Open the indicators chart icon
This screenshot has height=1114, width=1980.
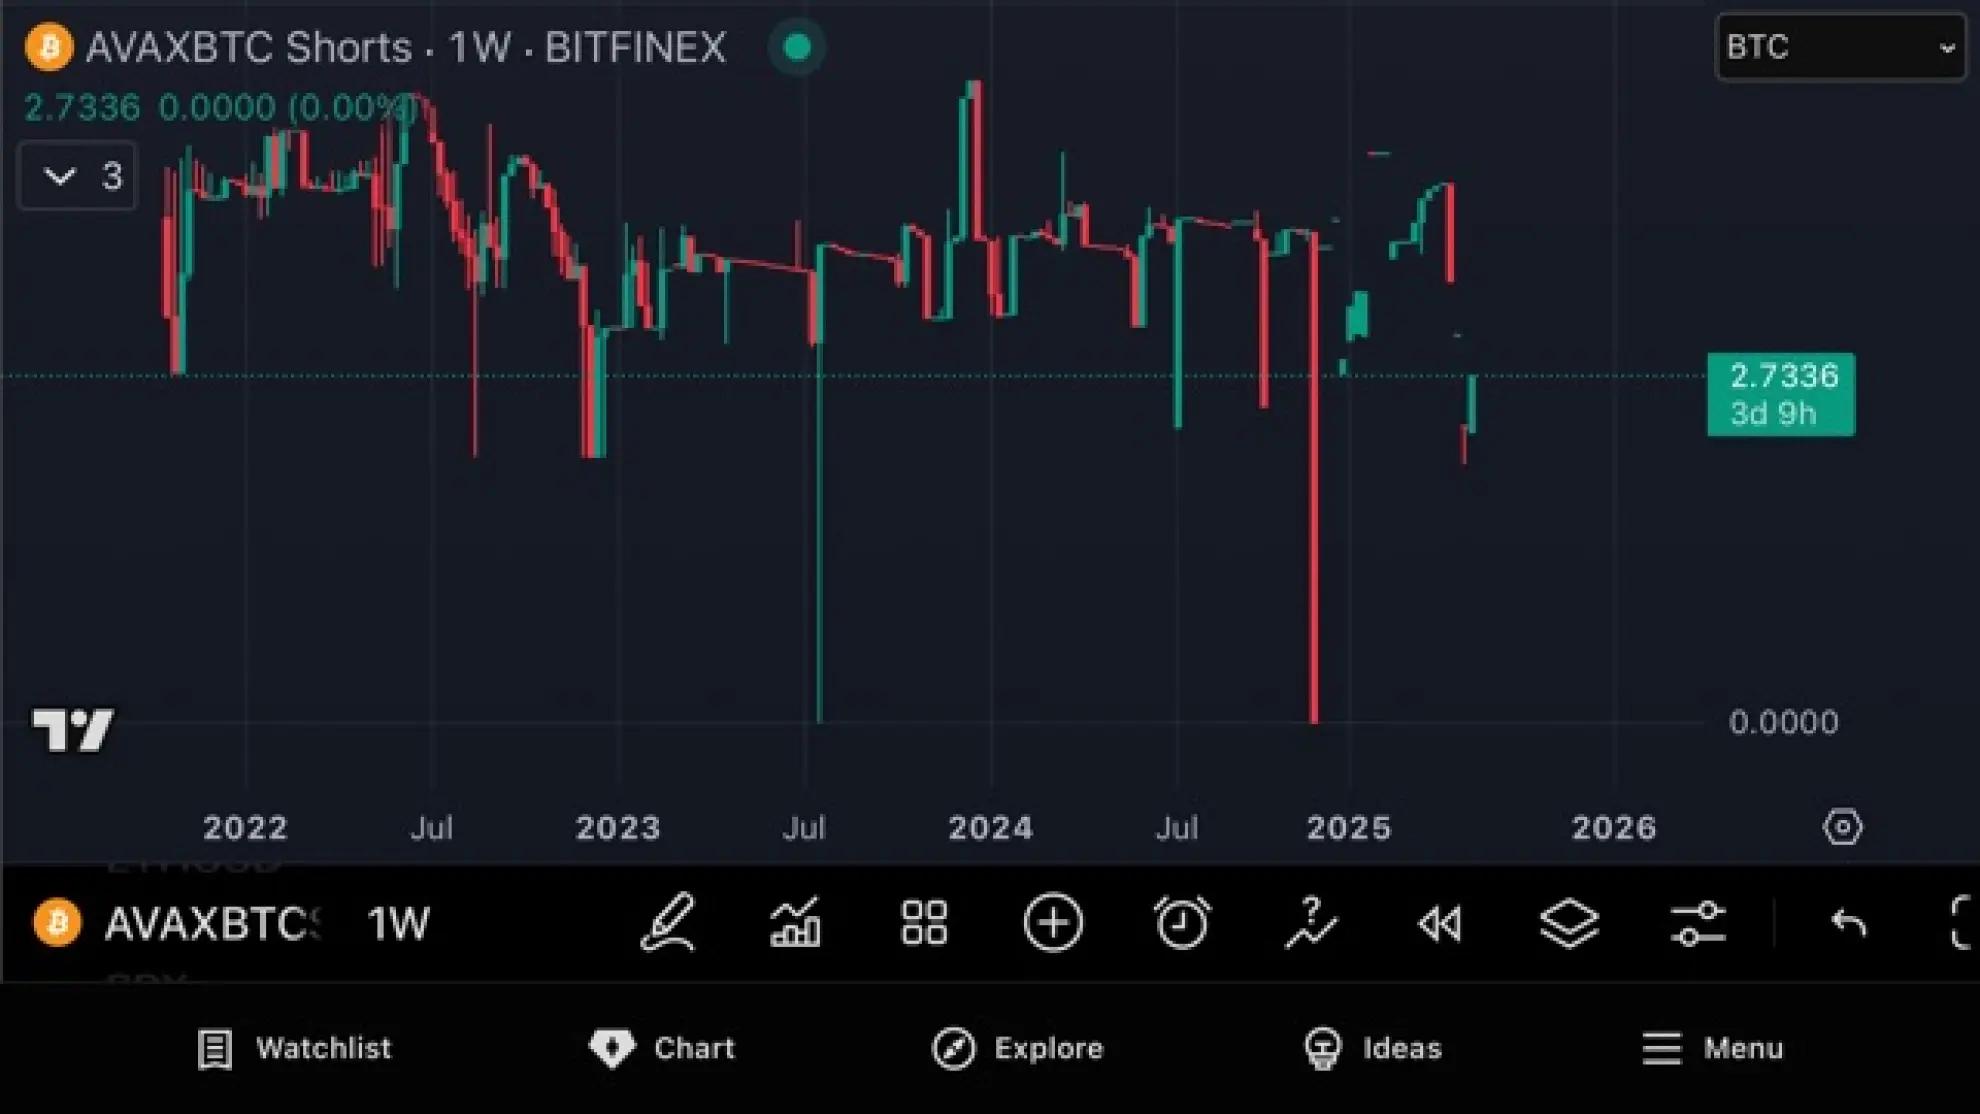point(796,922)
